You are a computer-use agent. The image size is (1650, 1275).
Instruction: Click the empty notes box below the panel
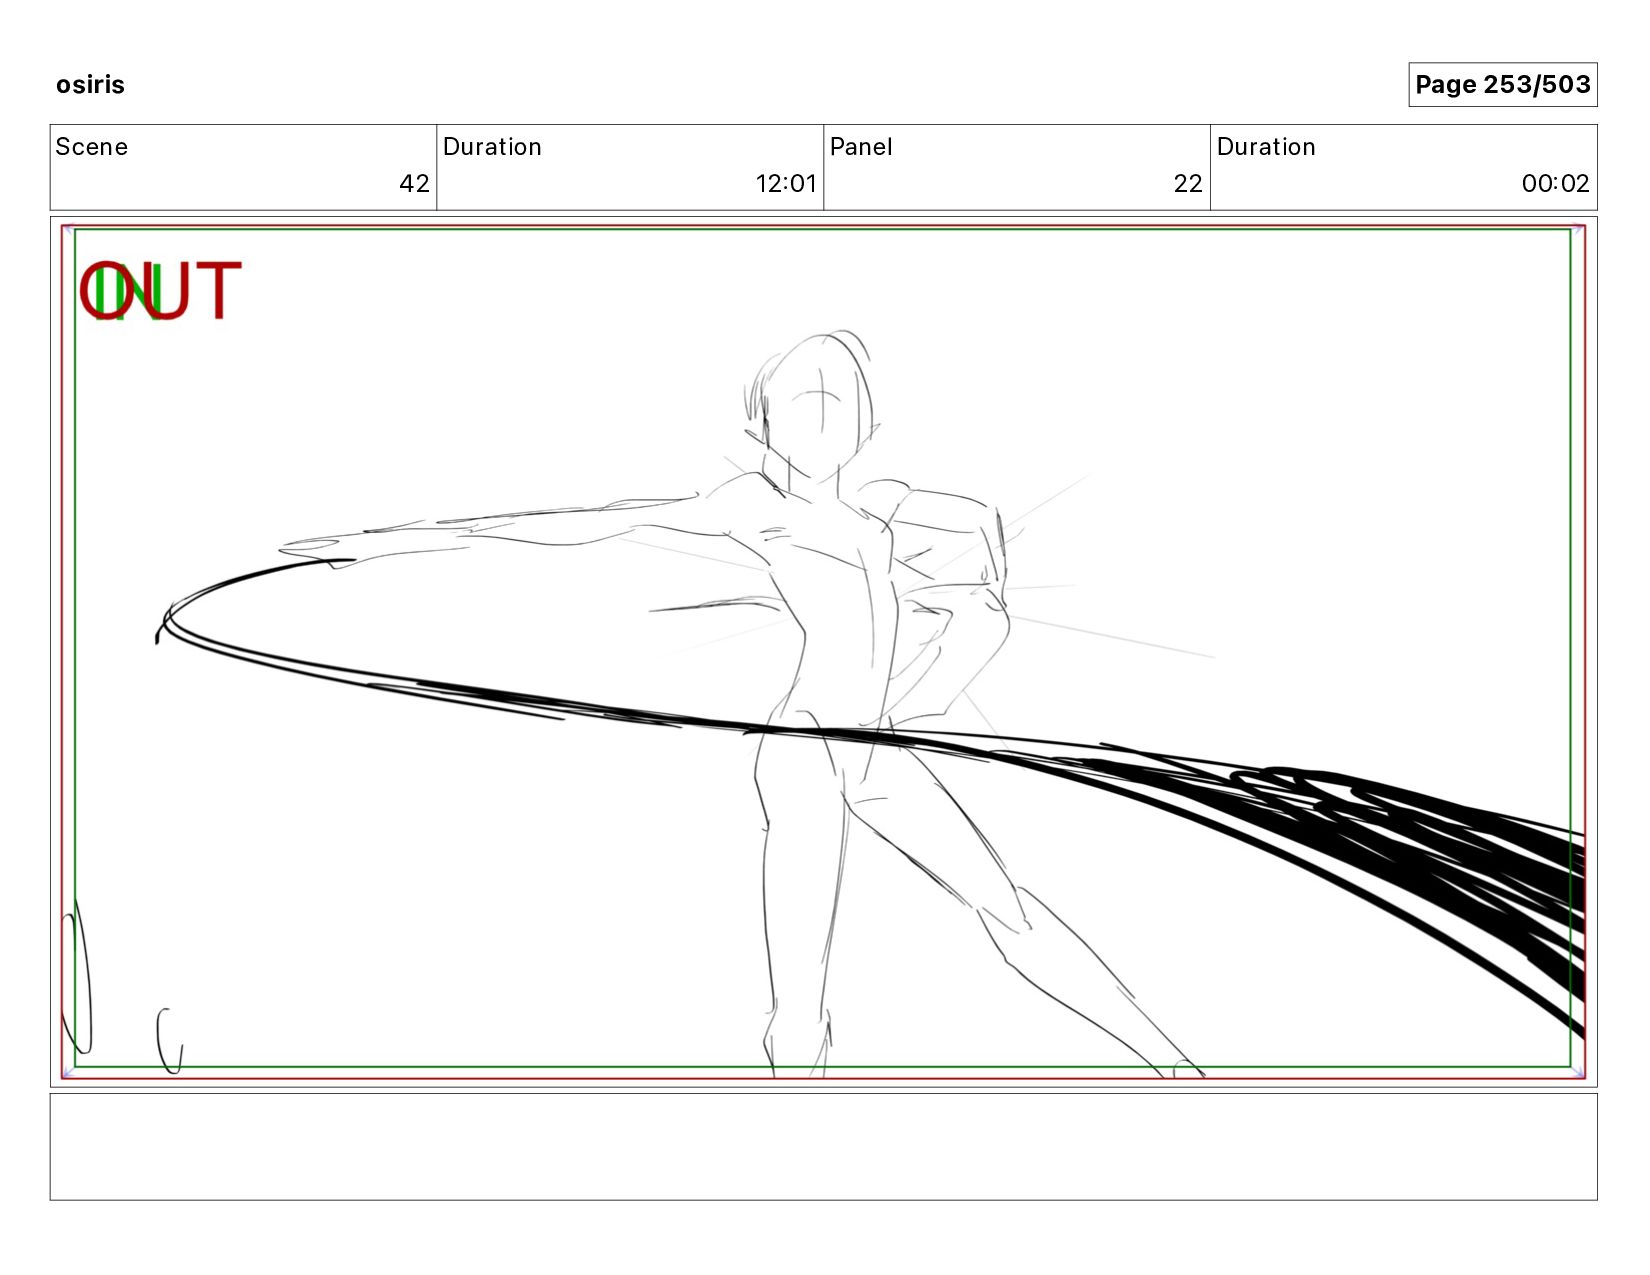(x=823, y=1147)
